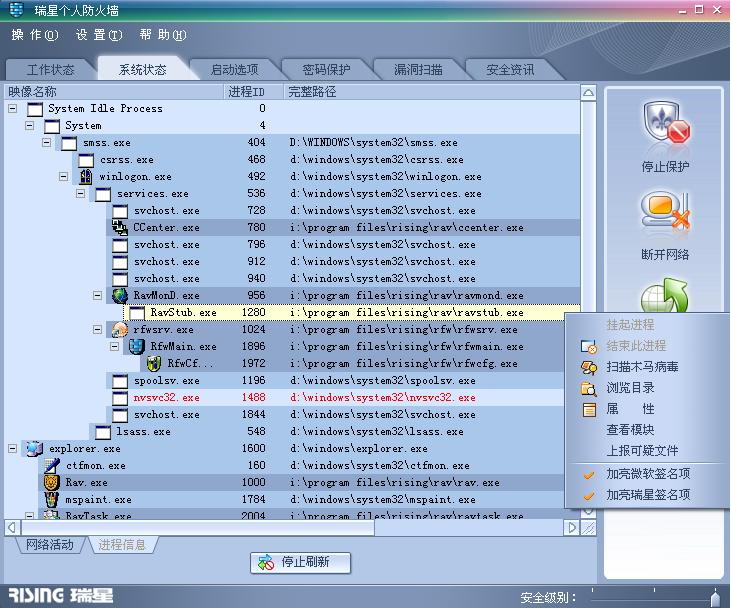
Task: Click the browse directory folder icon
Action: coord(589,388)
